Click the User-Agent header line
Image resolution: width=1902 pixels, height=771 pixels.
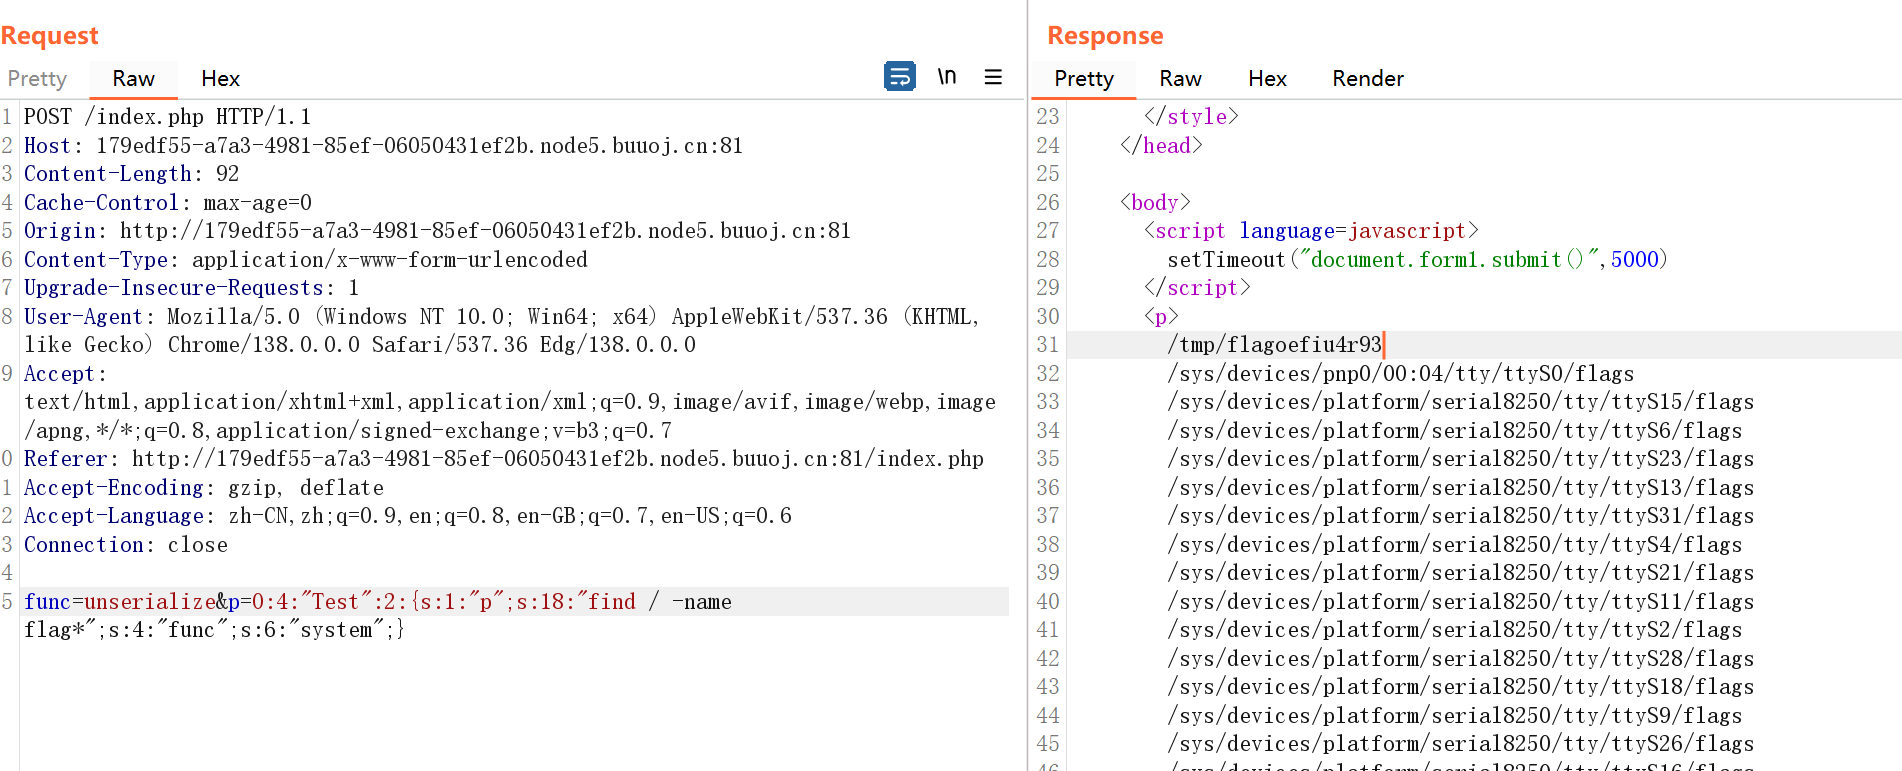[x=502, y=331]
